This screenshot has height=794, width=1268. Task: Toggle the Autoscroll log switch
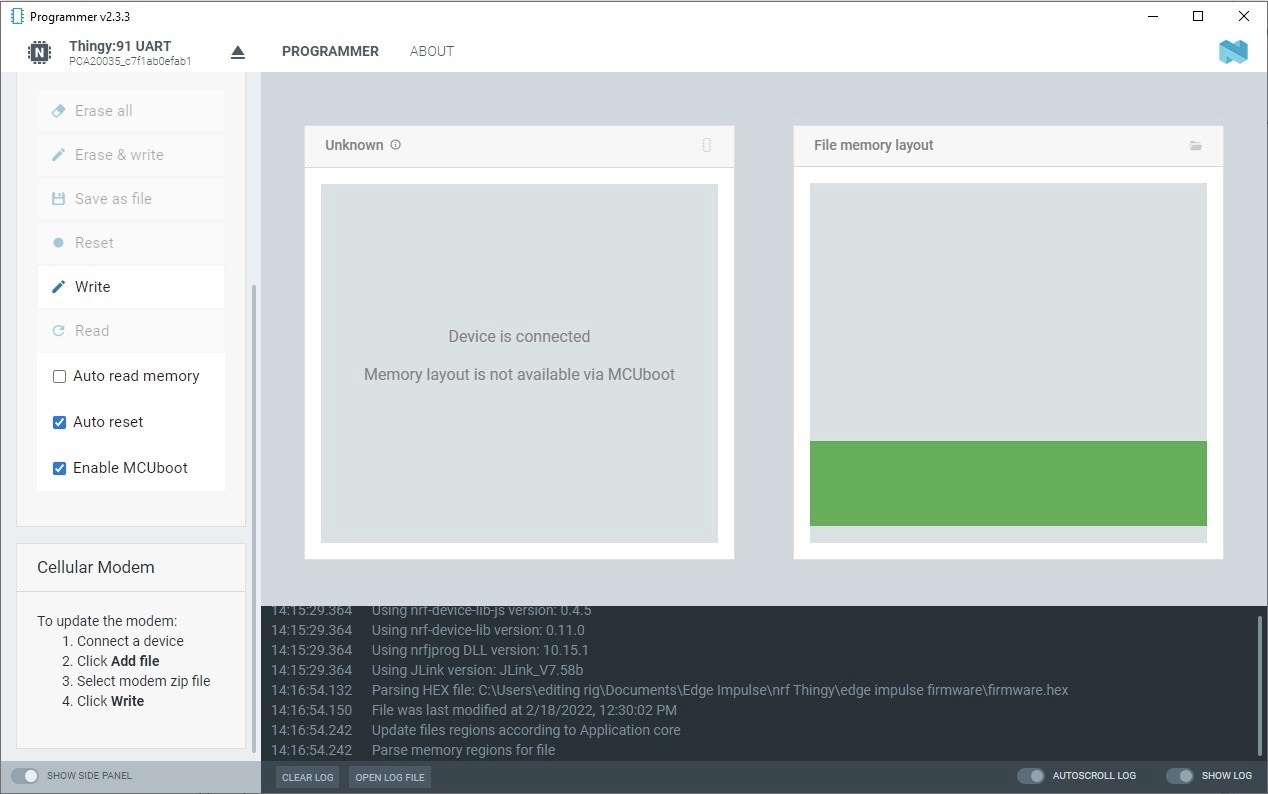[1031, 776]
